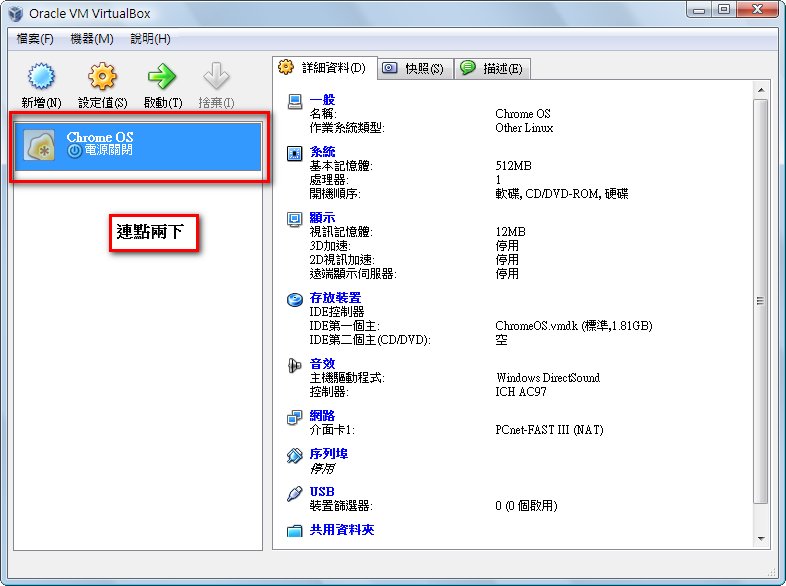Open the 檔案(F) menu

point(35,39)
